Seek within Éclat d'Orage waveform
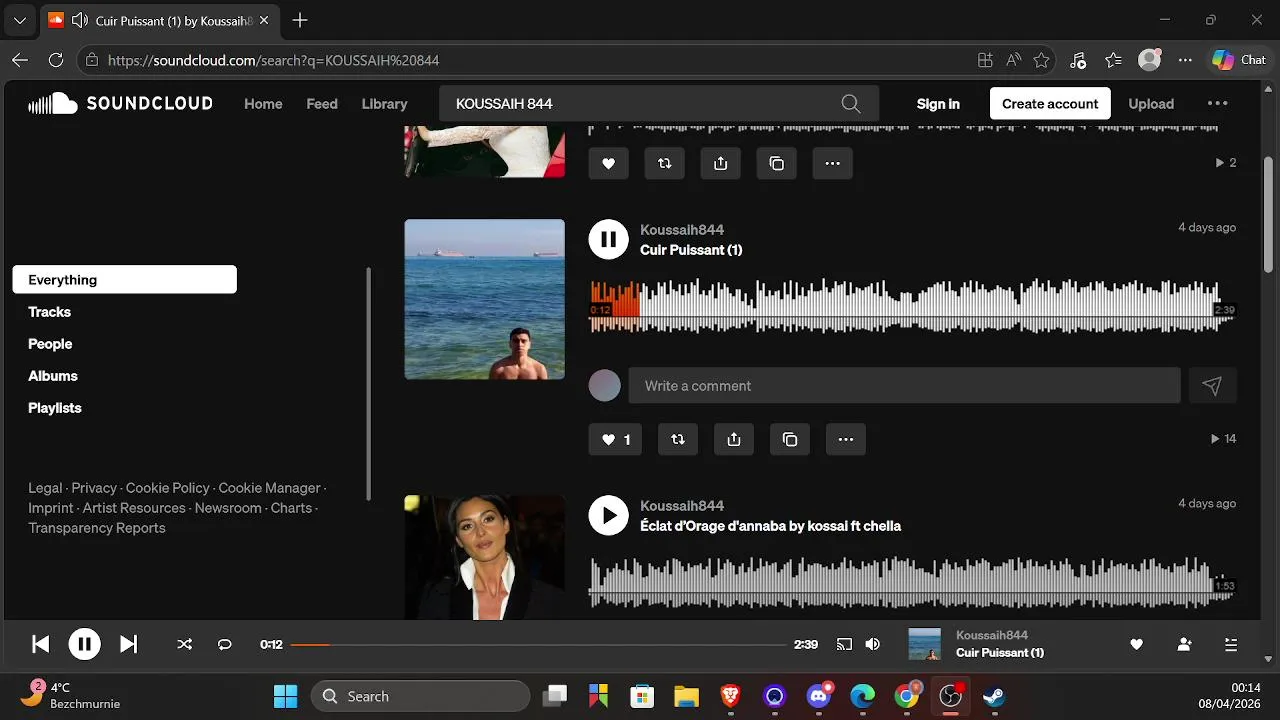 (x=913, y=582)
